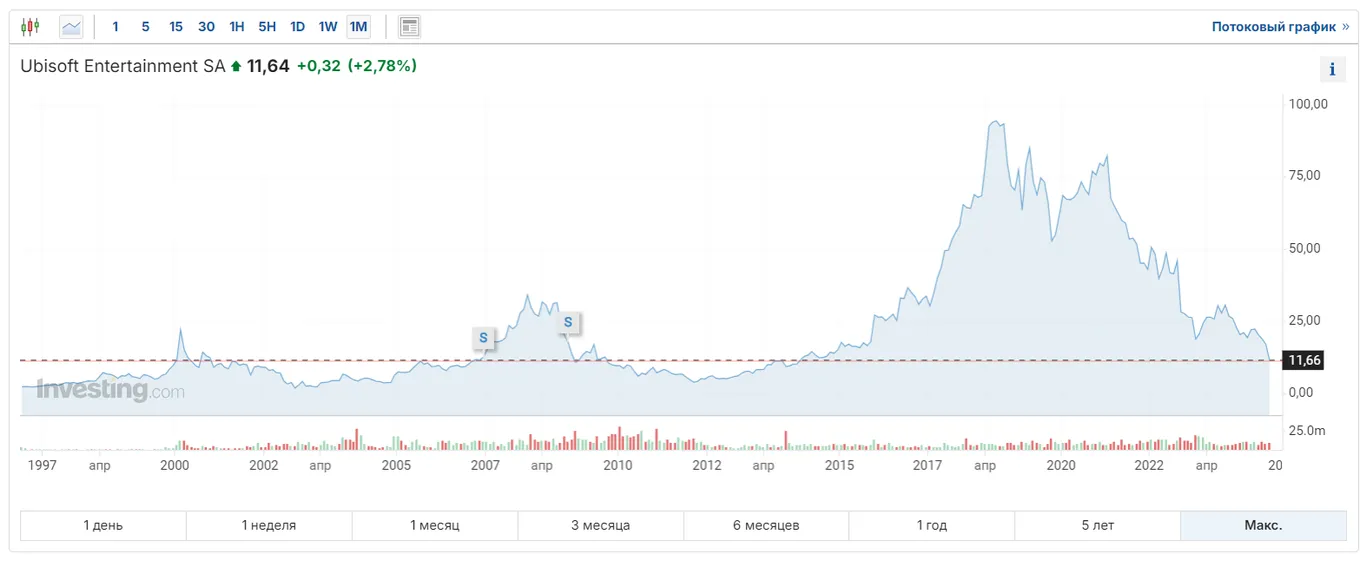Click the 2000 date axis label
1360x567 pixels.
coord(175,466)
